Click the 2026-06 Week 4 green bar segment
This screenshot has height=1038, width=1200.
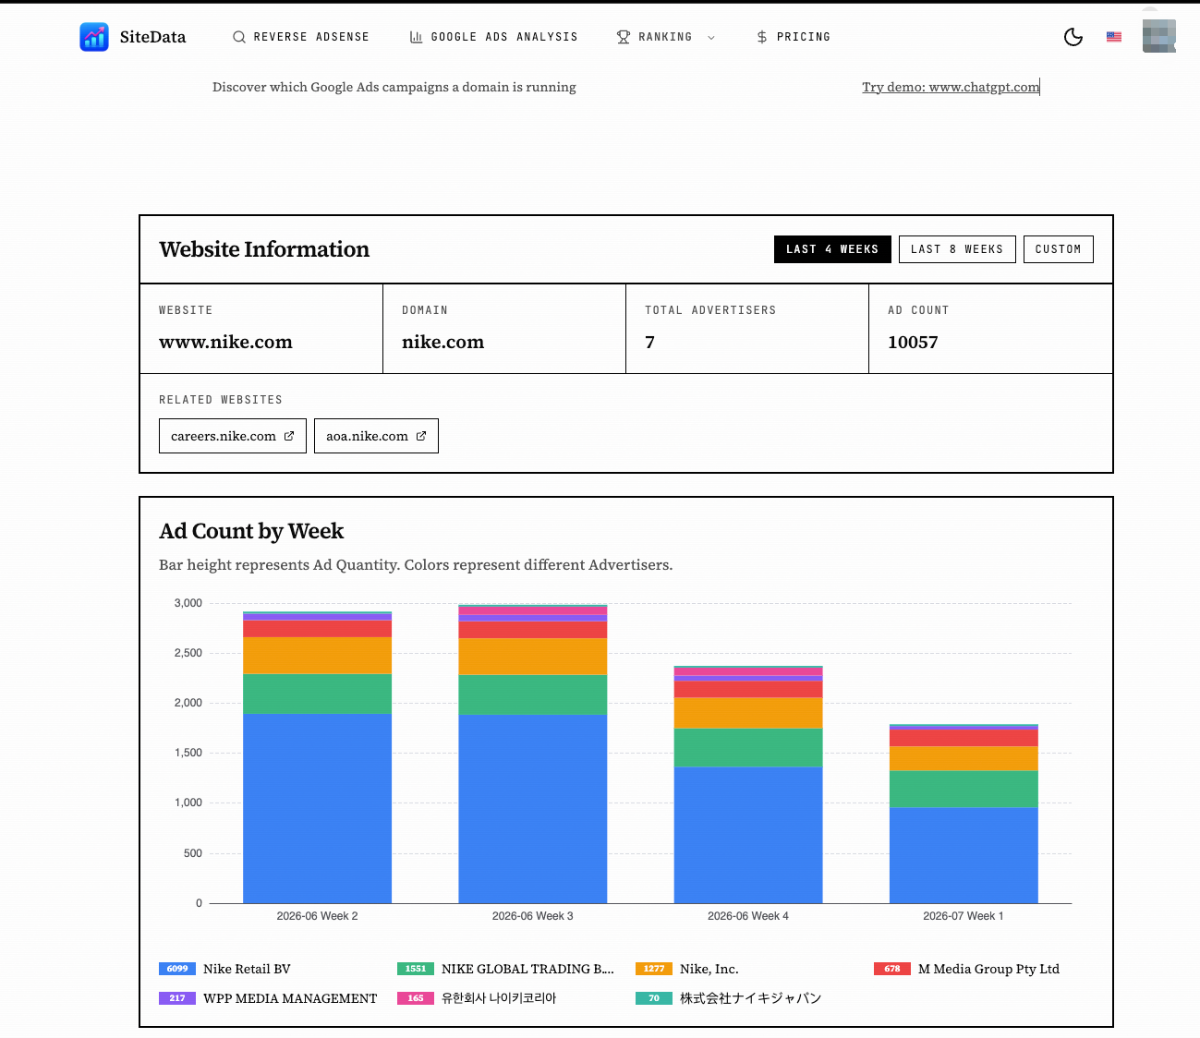click(748, 748)
